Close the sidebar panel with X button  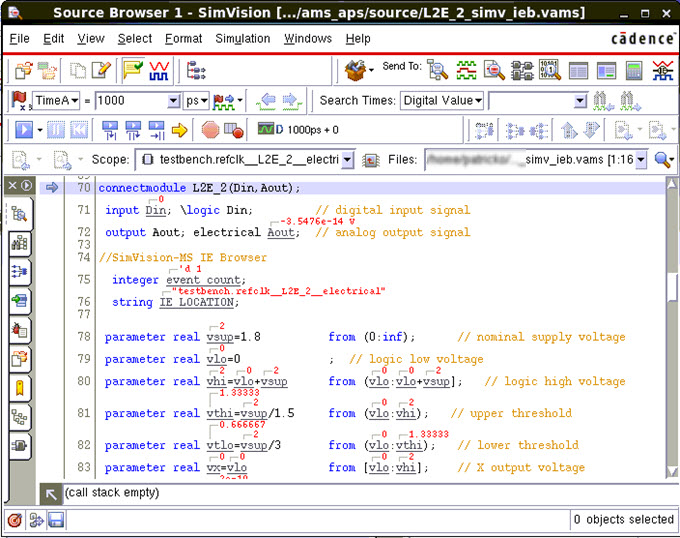pyautogui.click(x=12, y=186)
